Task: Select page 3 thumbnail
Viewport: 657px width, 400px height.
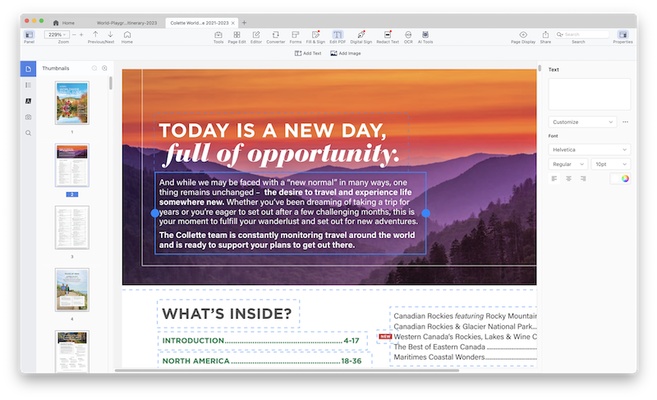Action: click(72, 227)
